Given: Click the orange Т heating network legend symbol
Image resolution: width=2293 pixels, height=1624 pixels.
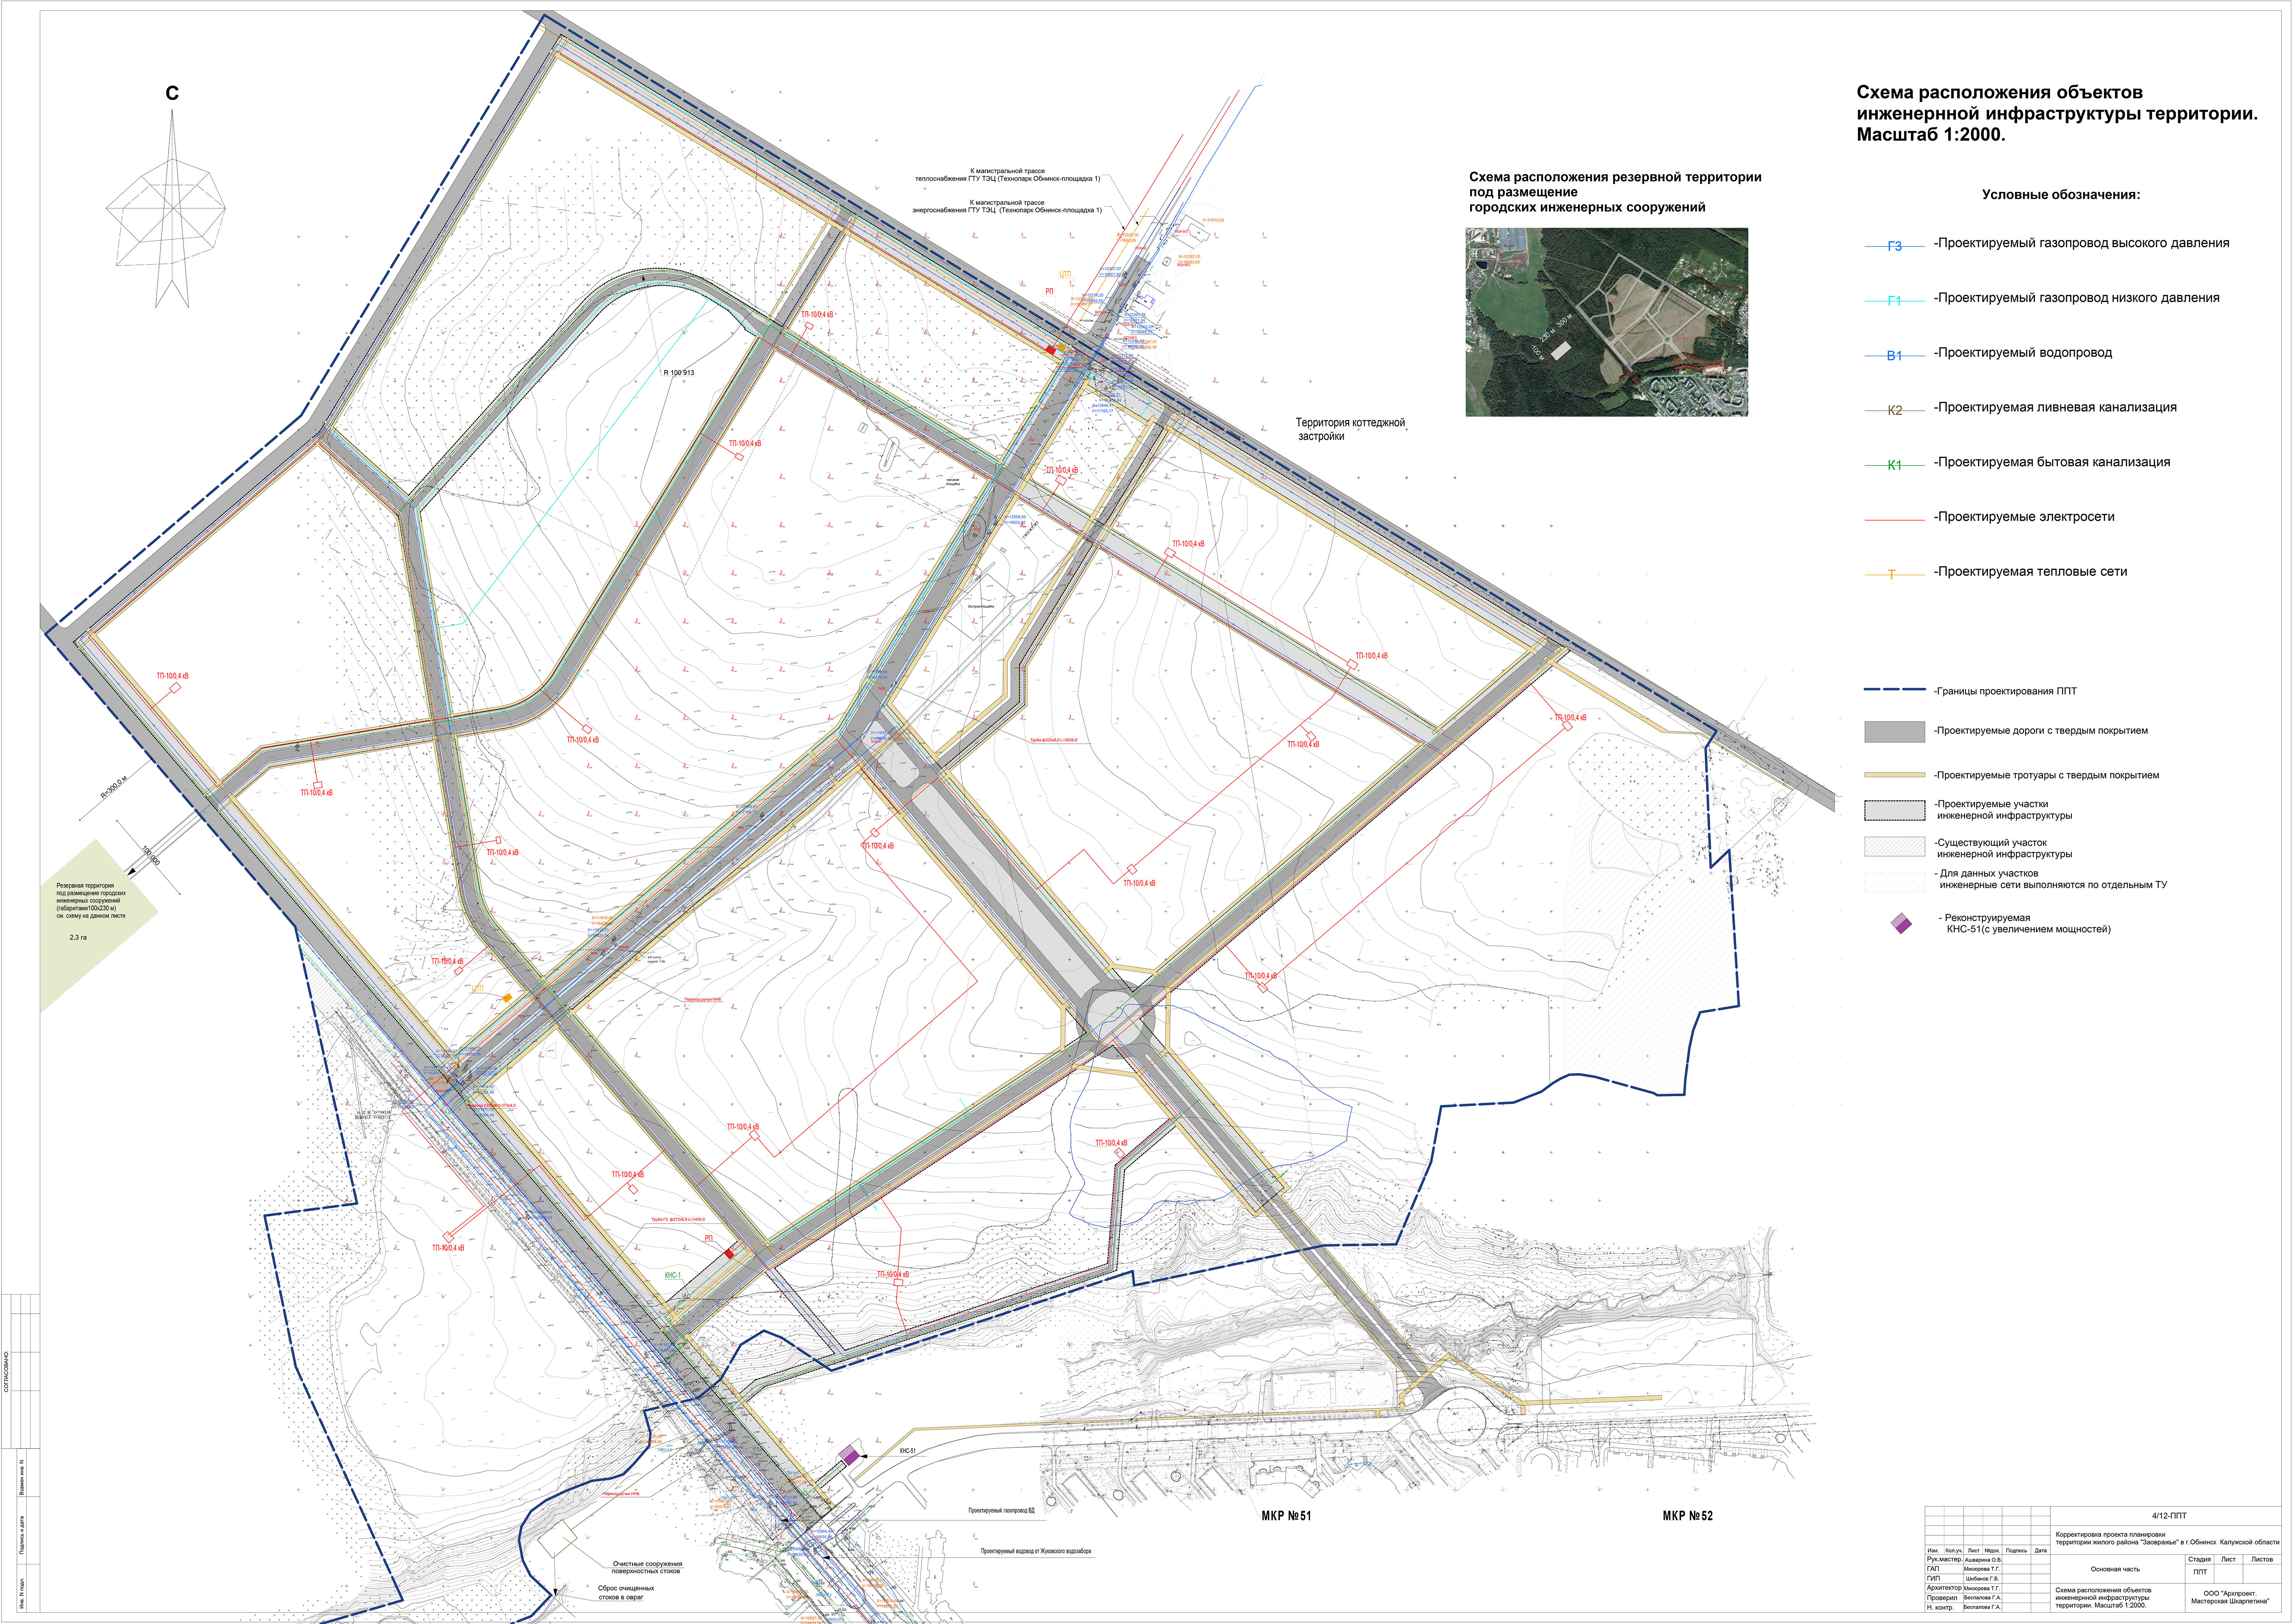Looking at the screenshot, I should tap(1892, 574).
